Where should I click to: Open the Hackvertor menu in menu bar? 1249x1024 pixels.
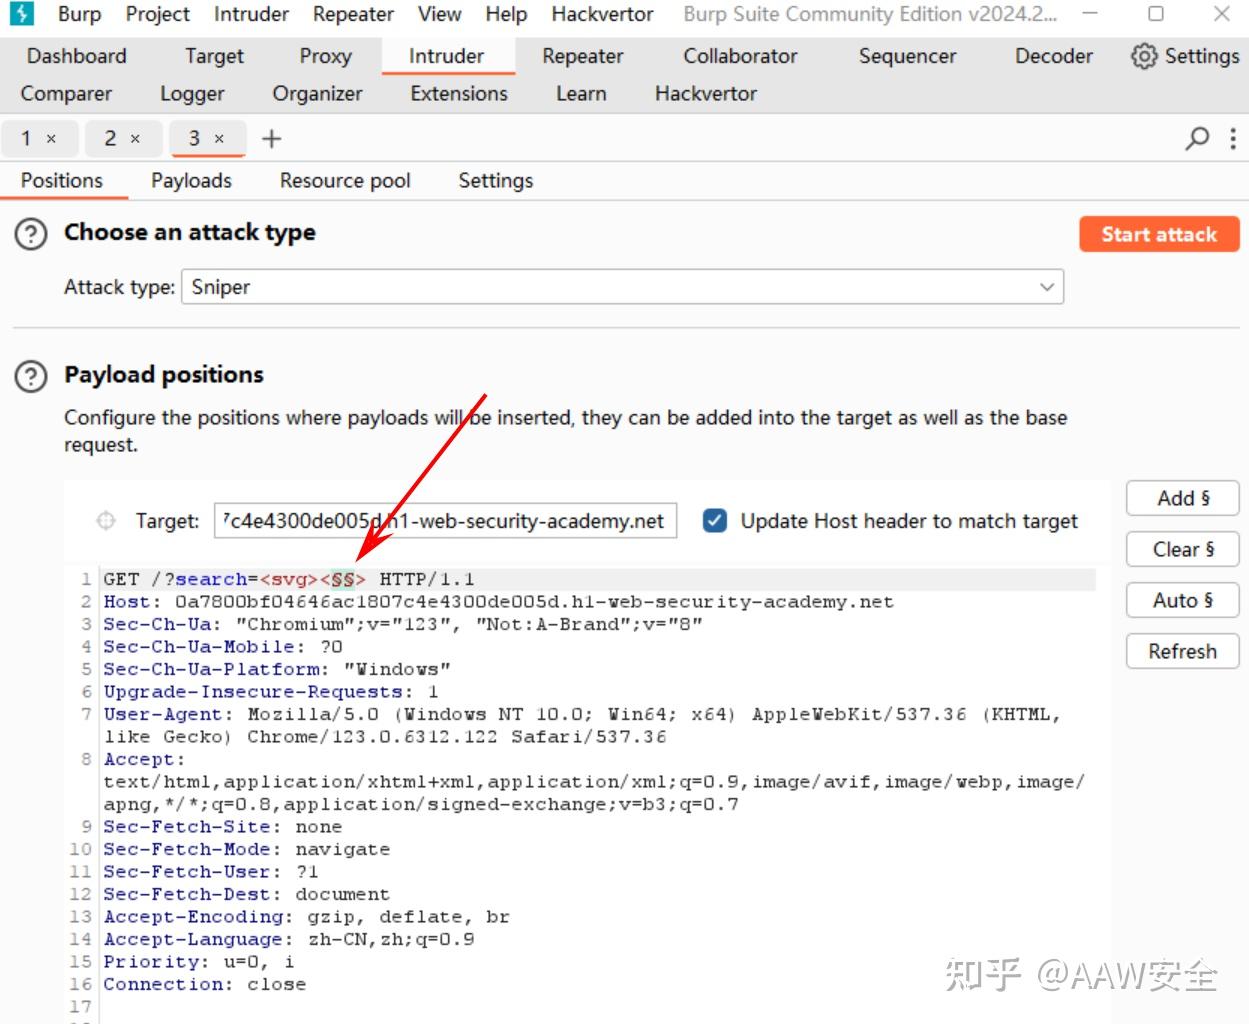pyautogui.click(x=602, y=14)
